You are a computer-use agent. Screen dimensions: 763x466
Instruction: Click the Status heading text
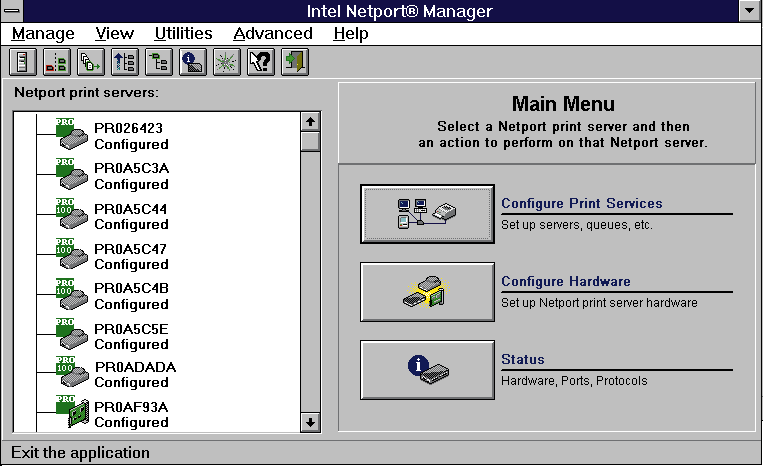point(523,359)
